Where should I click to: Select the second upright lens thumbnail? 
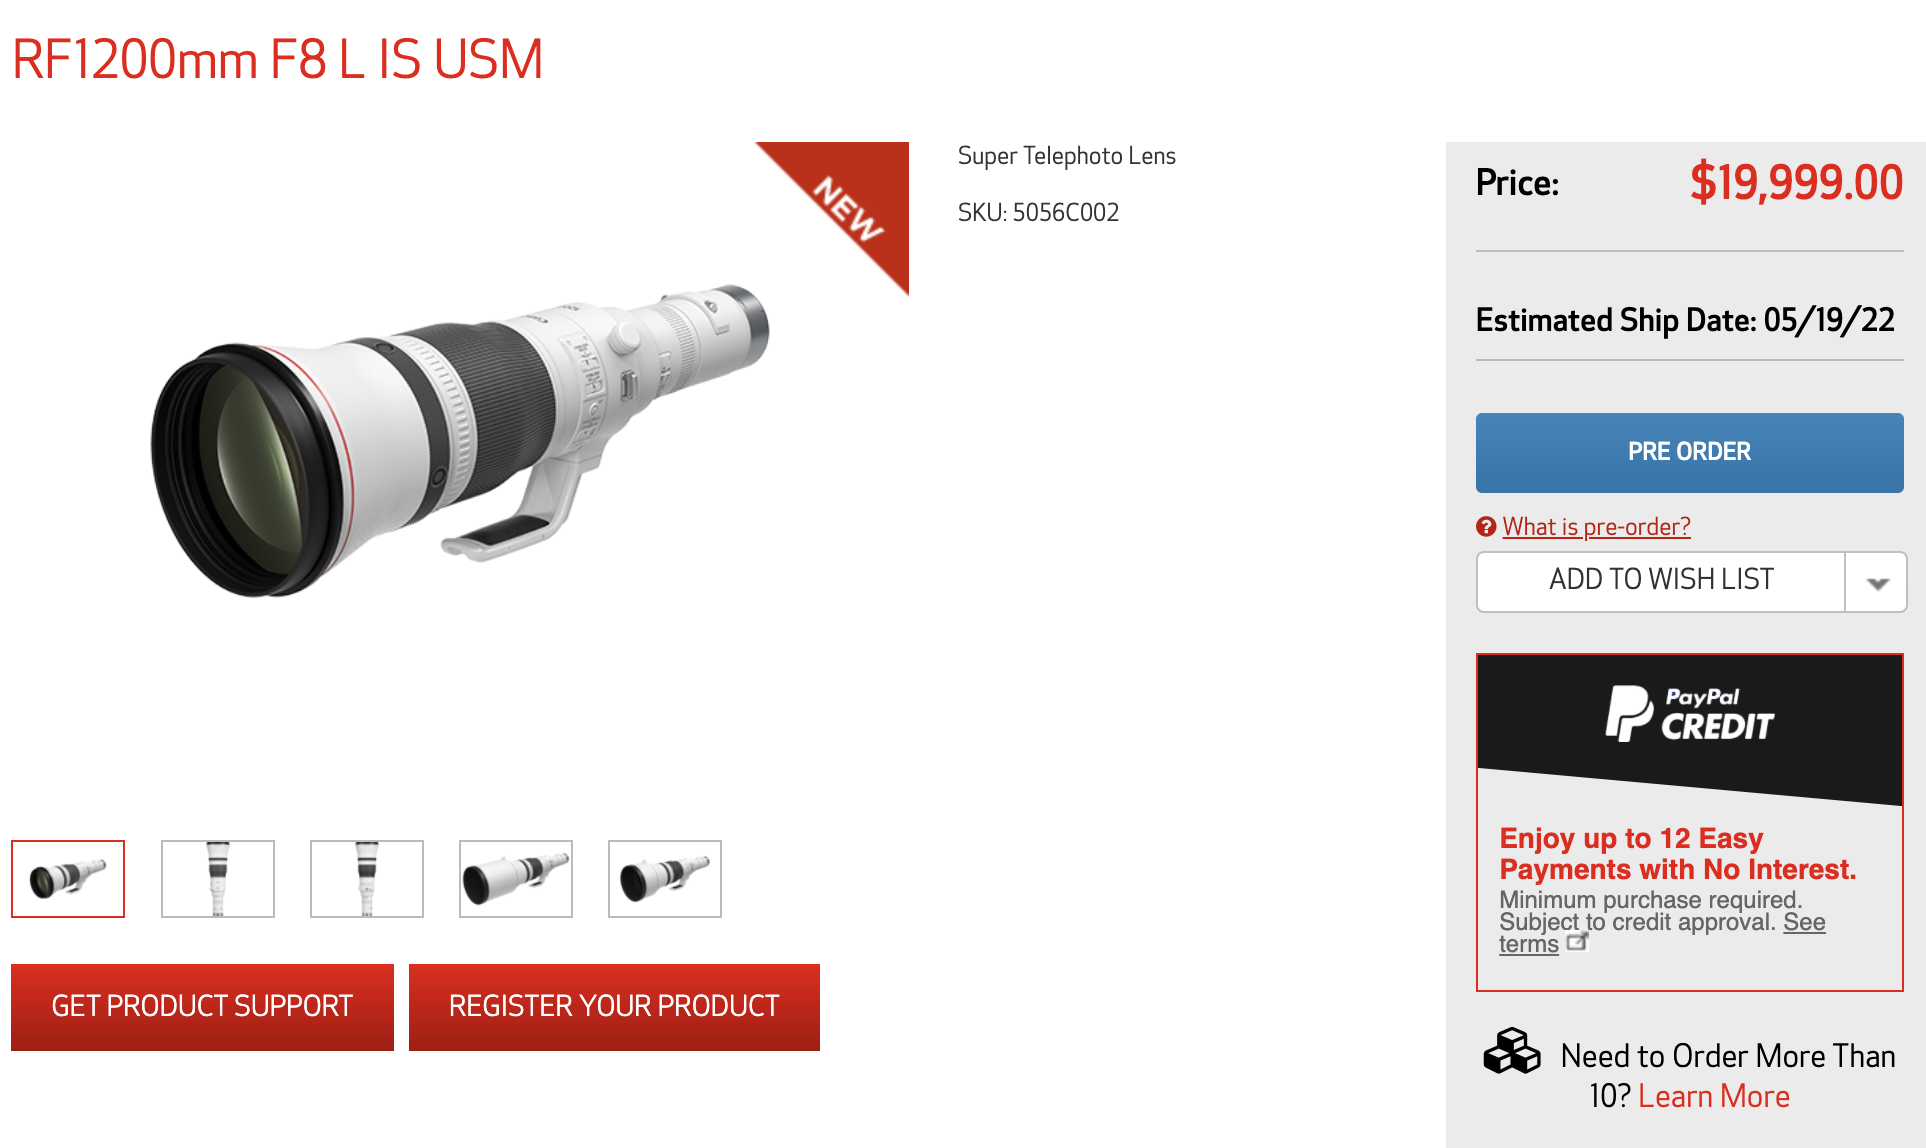218,879
